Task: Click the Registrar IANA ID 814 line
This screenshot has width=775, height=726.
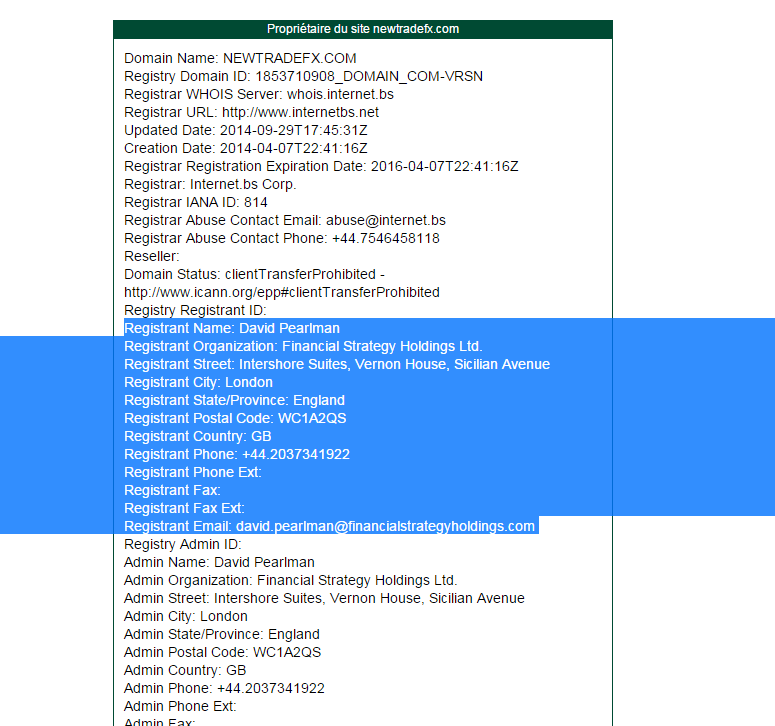Action: coord(196,202)
